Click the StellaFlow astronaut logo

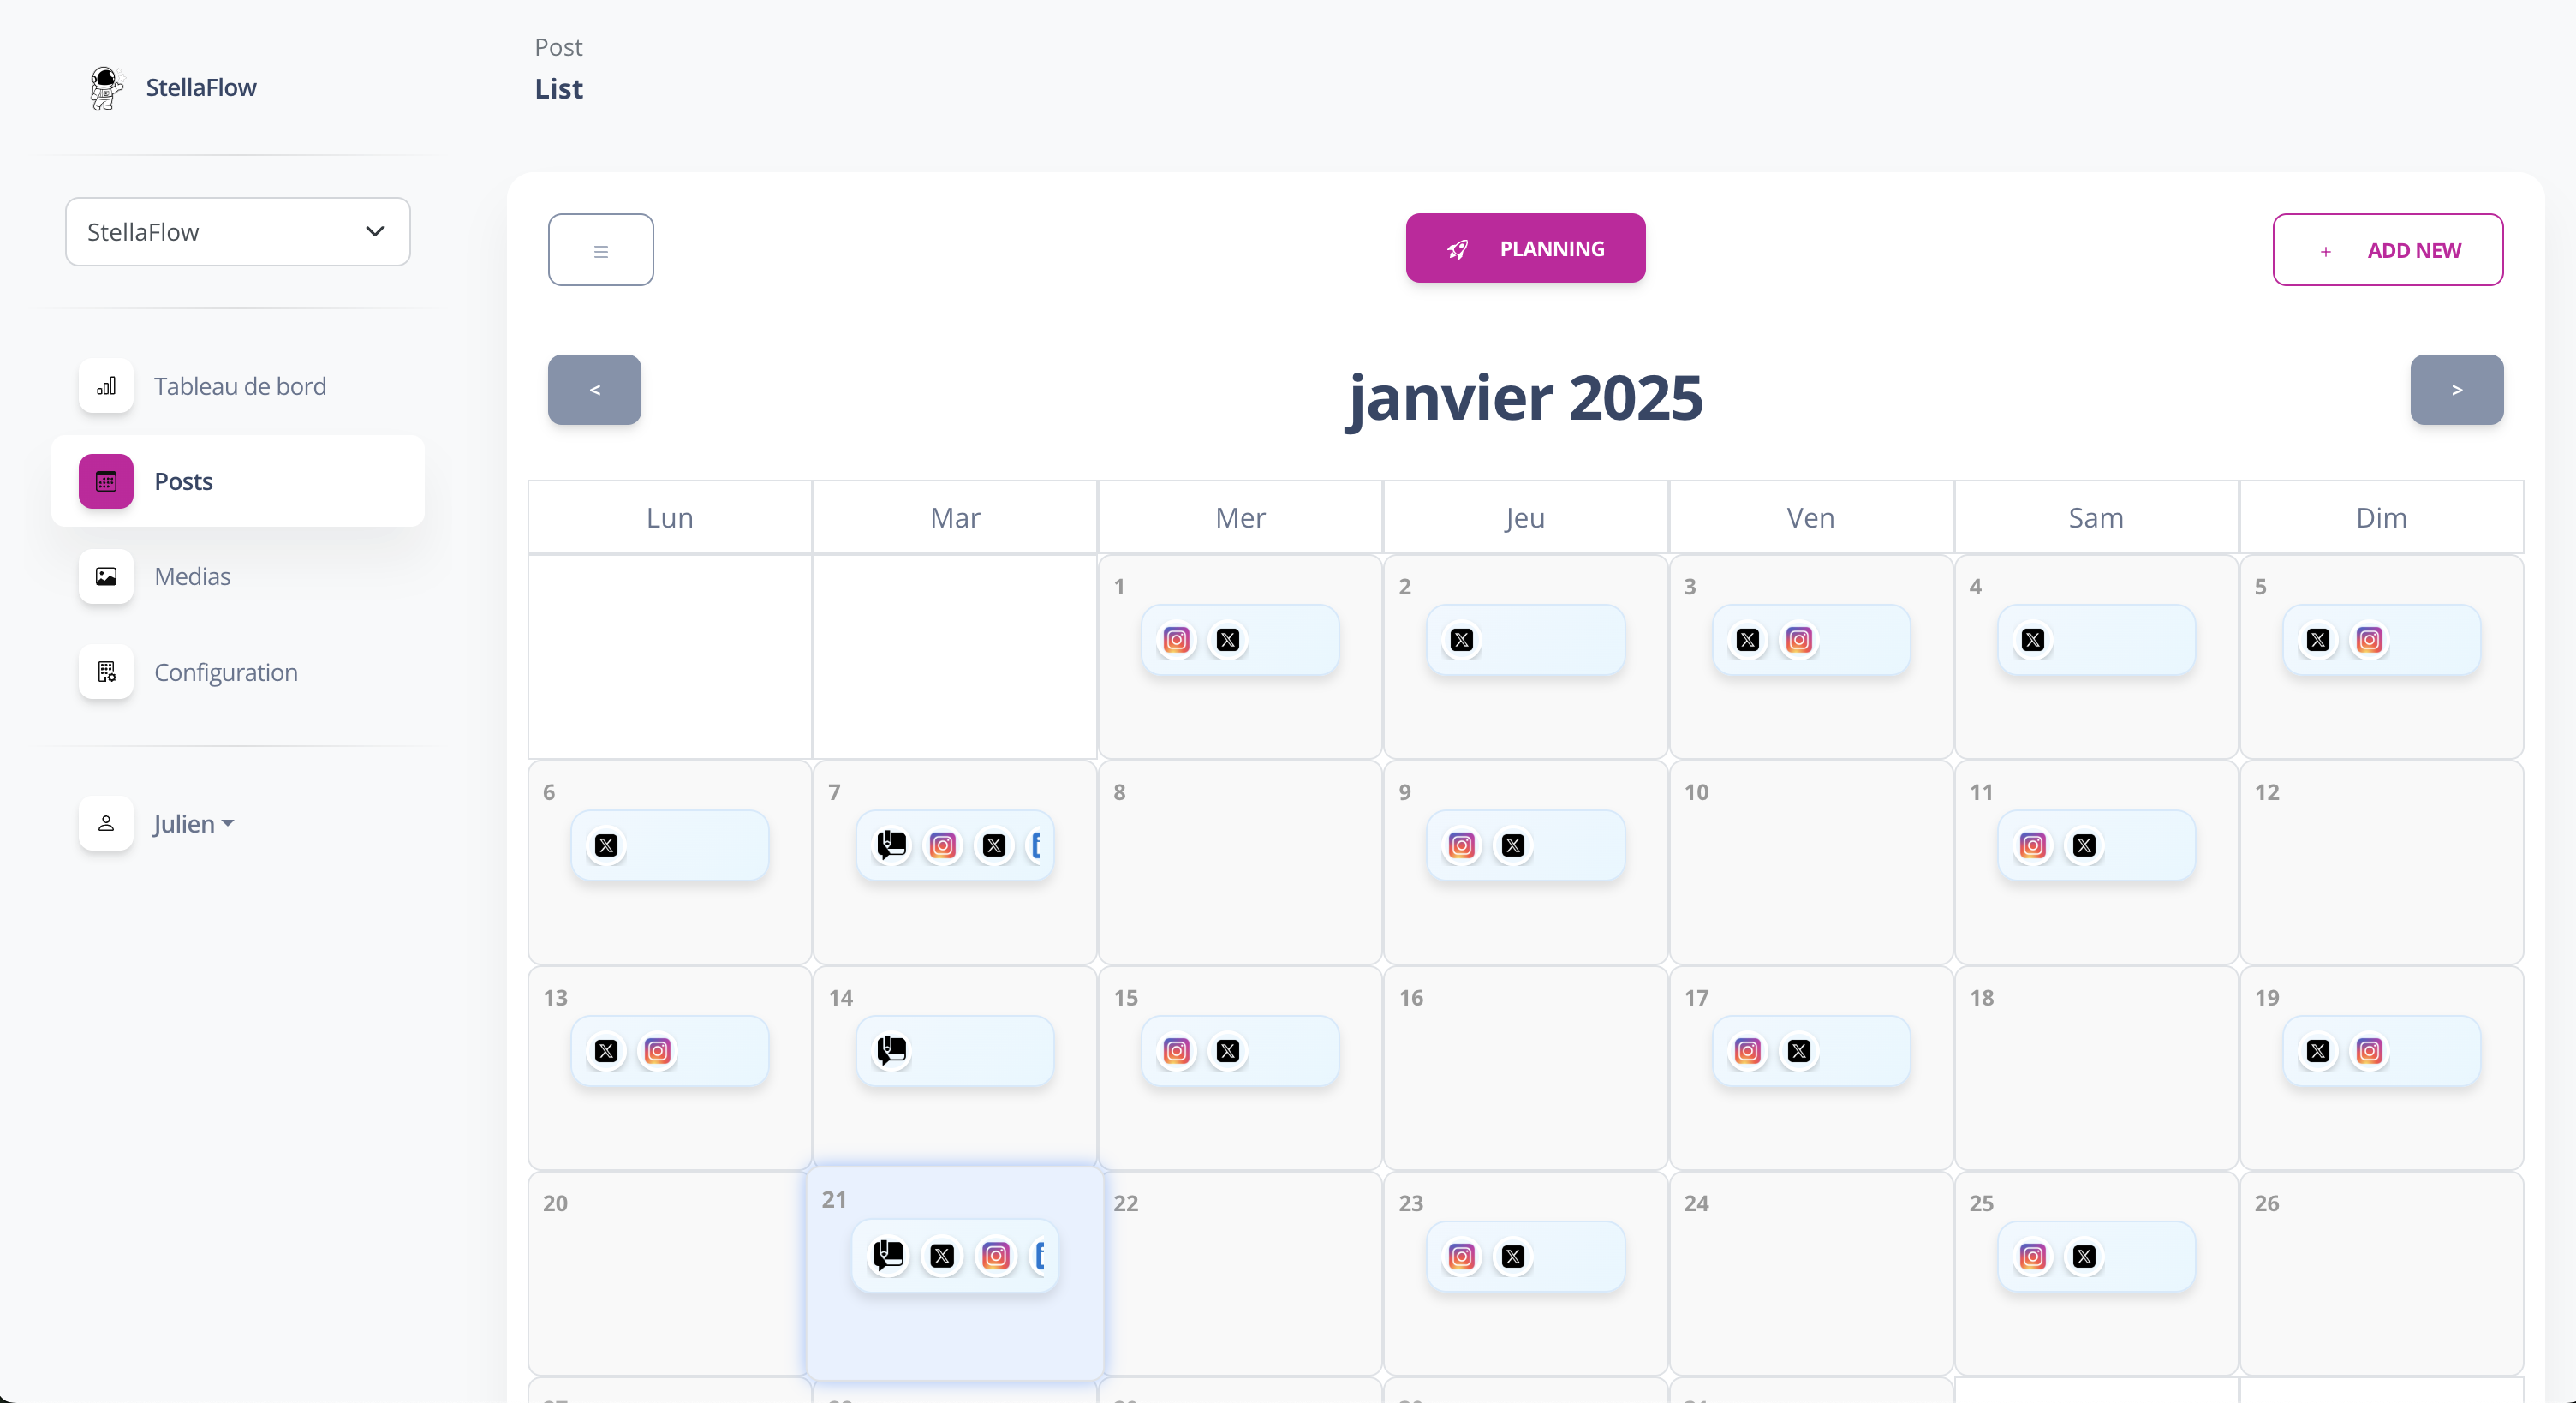pyautogui.click(x=105, y=88)
